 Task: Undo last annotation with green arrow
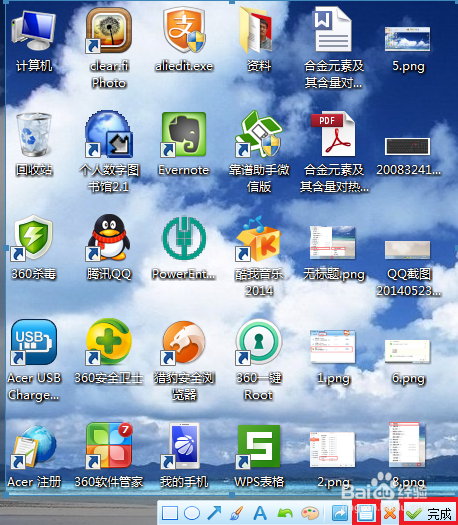(285, 513)
